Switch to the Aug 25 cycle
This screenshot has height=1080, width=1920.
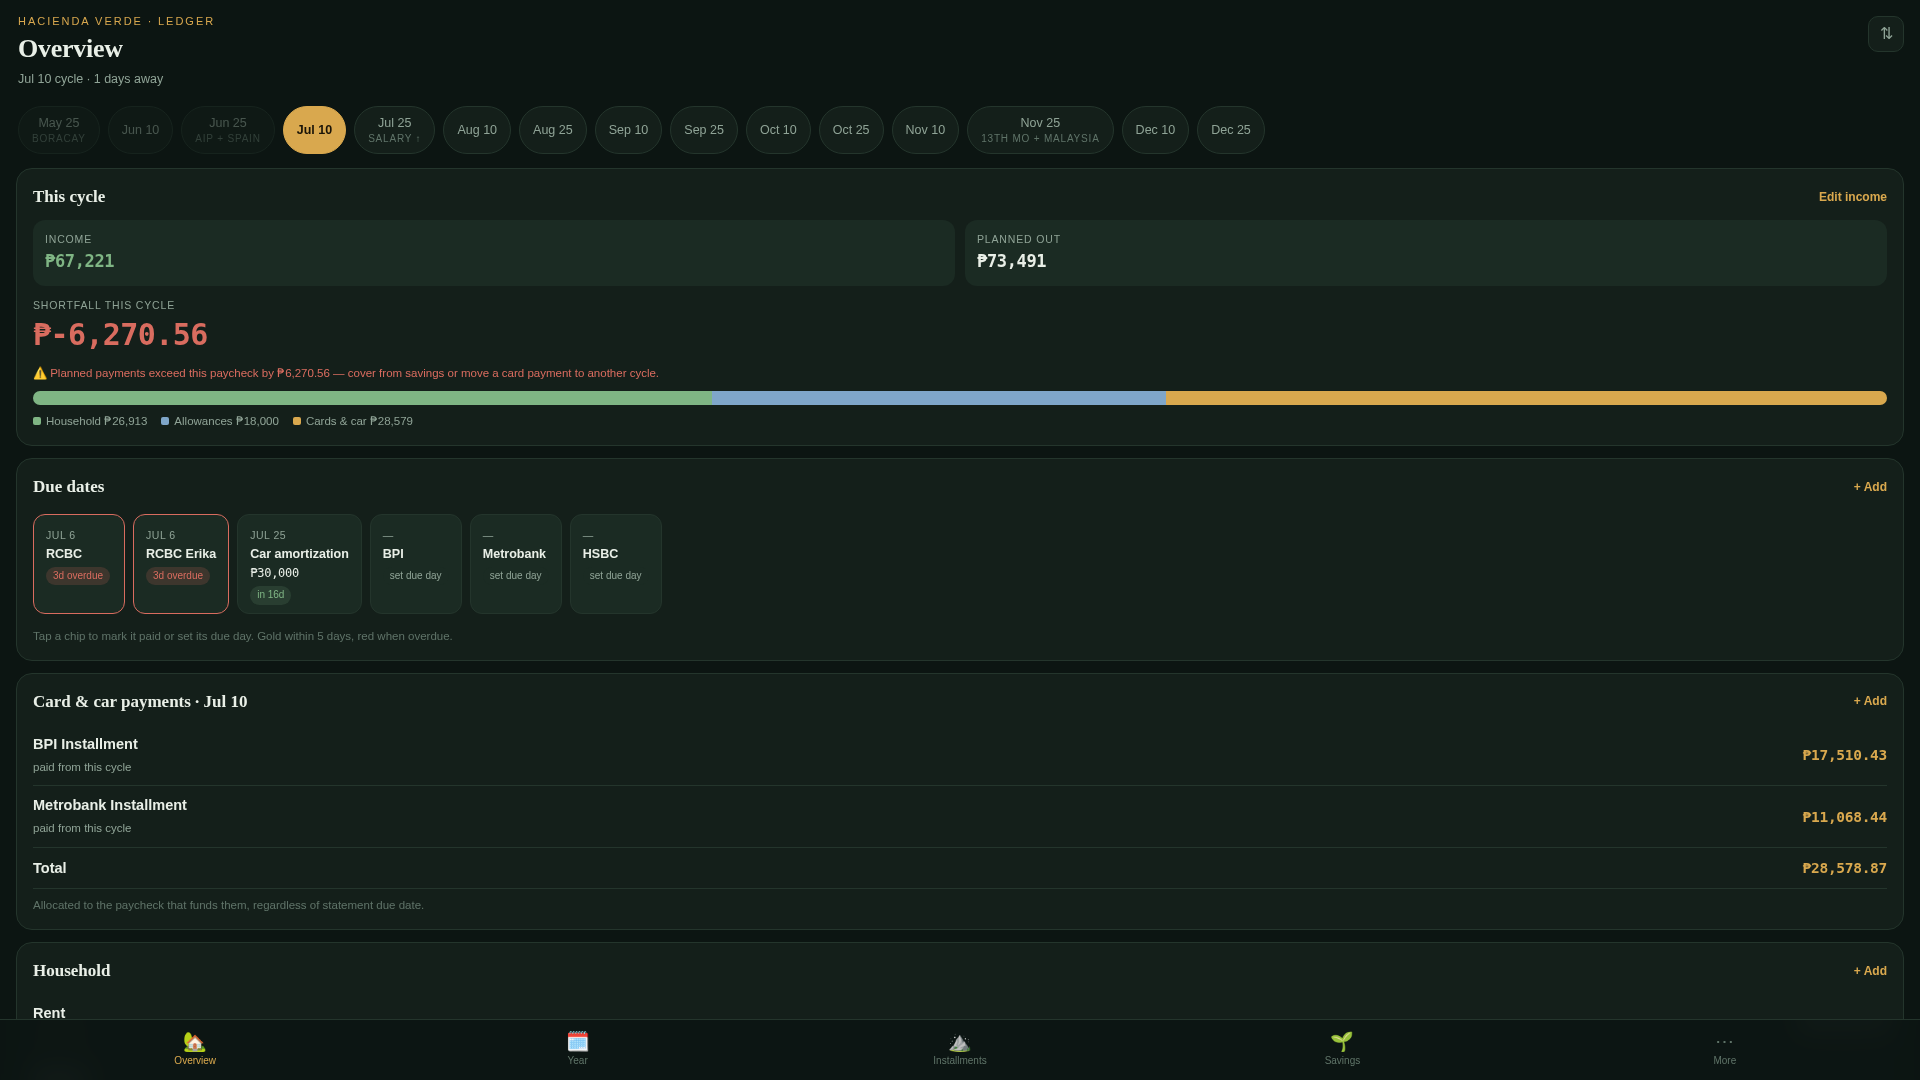click(x=553, y=130)
